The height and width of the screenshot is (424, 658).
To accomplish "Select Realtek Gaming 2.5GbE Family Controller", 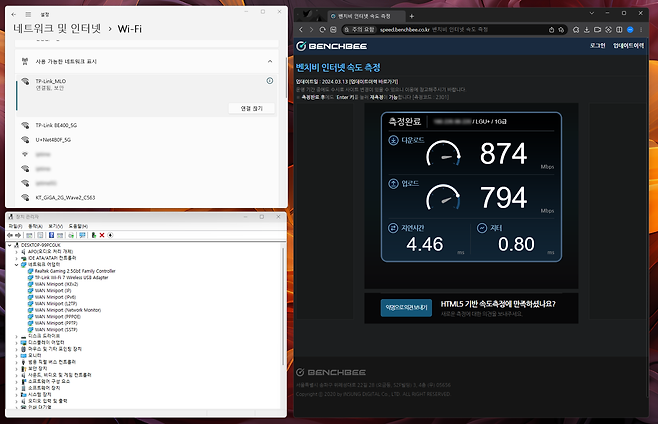I will tap(75, 271).
